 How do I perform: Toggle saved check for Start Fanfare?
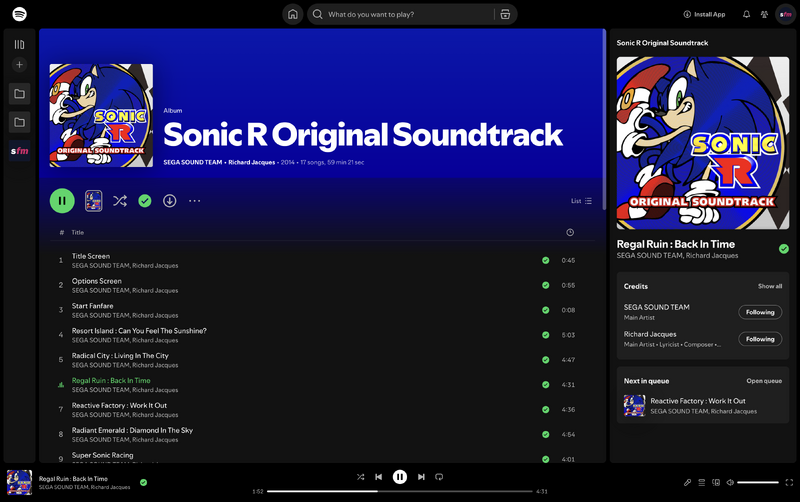pyautogui.click(x=545, y=310)
